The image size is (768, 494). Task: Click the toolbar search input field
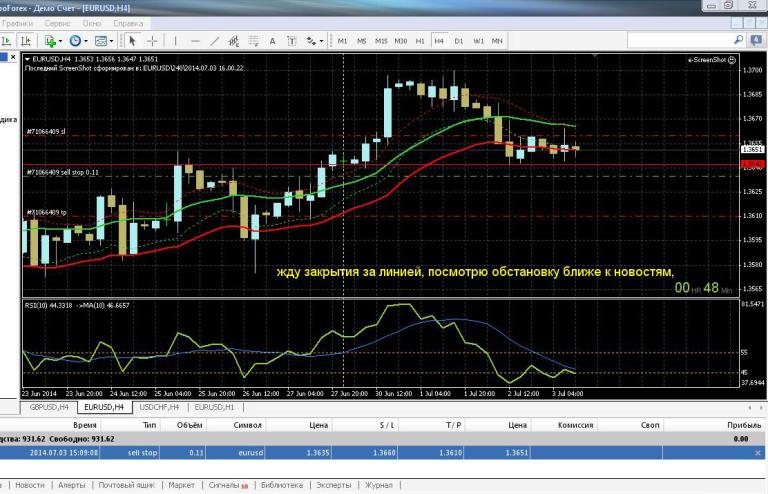[x=680, y=41]
